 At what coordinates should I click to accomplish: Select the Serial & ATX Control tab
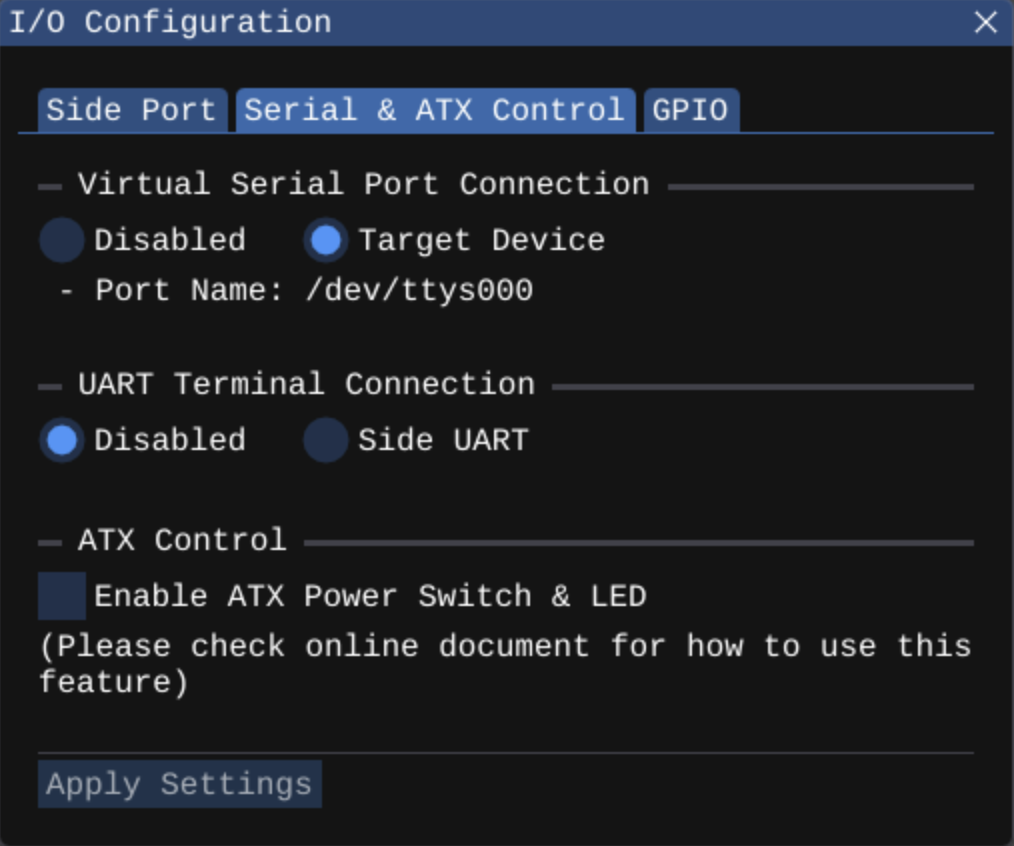pos(434,110)
